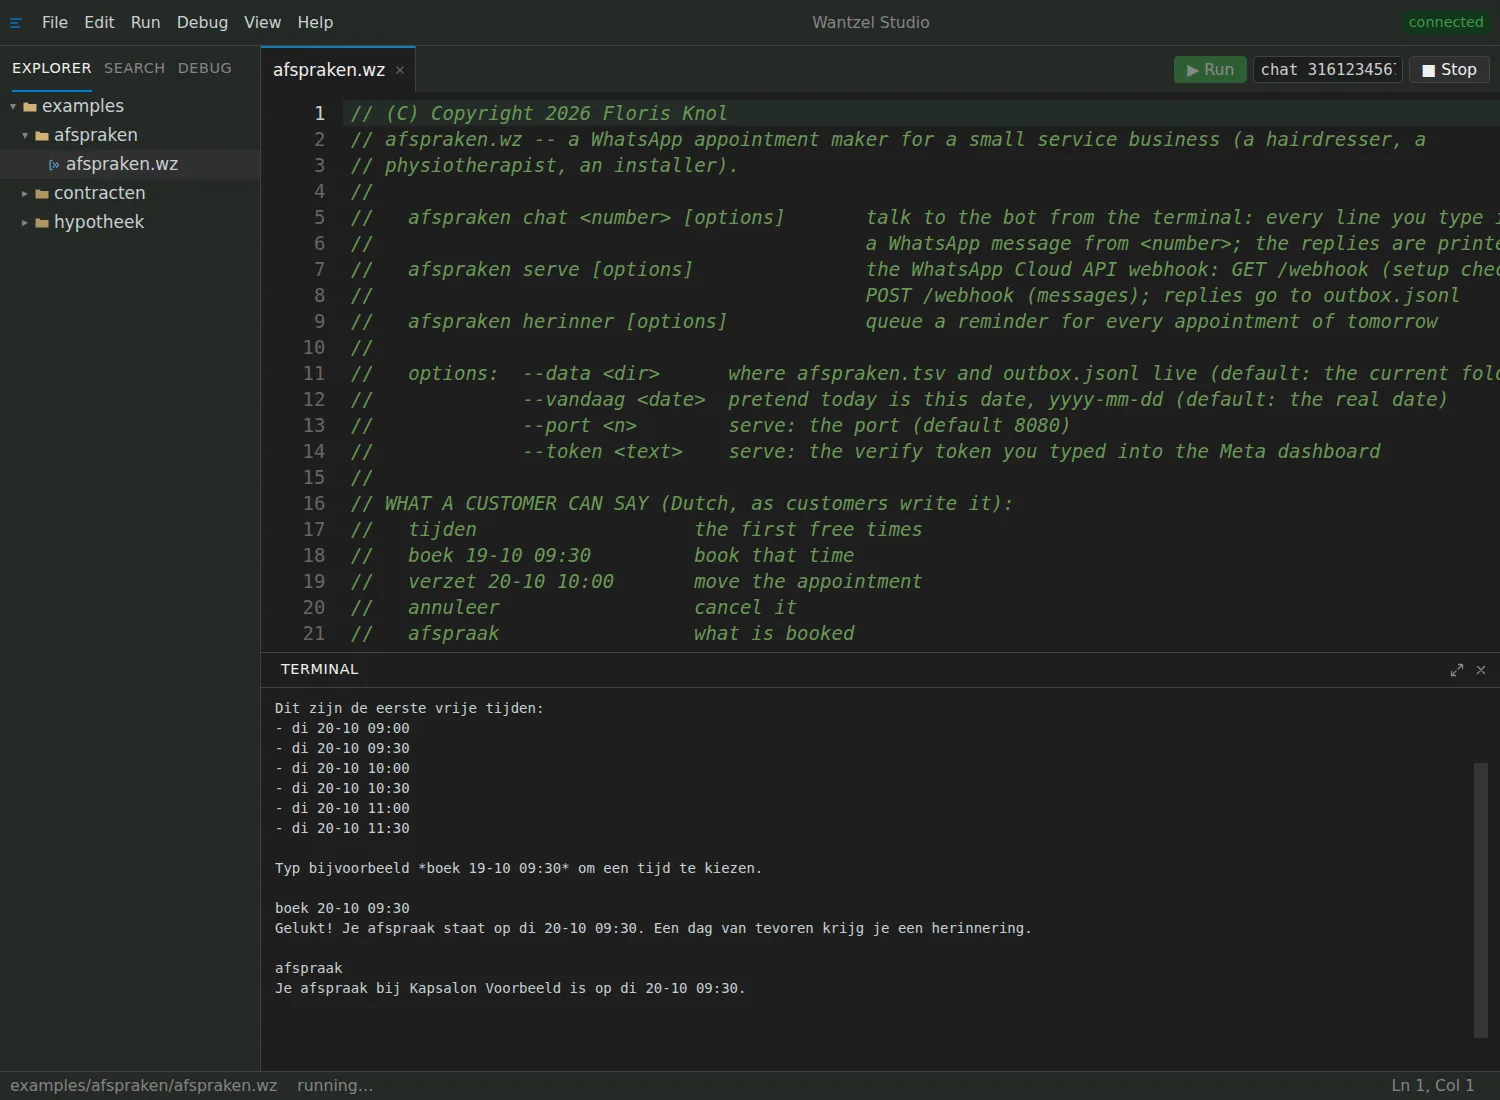The width and height of the screenshot is (1500, 1100).
Task: Click the examples folder icon
Action: tap(30, 107)
